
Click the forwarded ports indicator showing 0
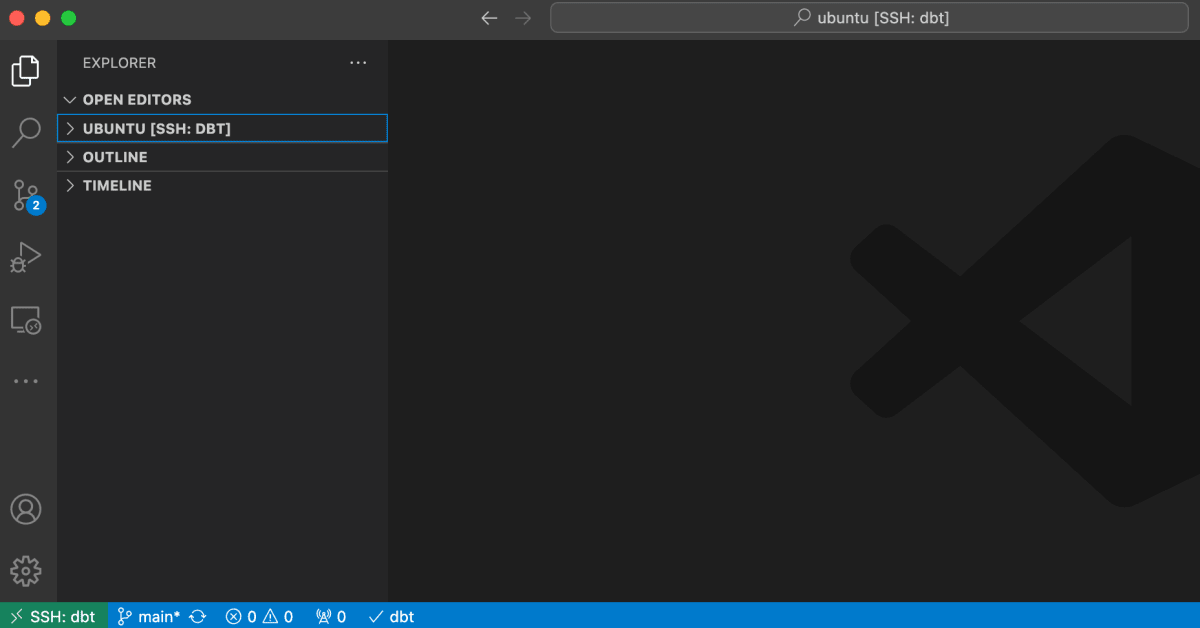[x=331, y=616]
